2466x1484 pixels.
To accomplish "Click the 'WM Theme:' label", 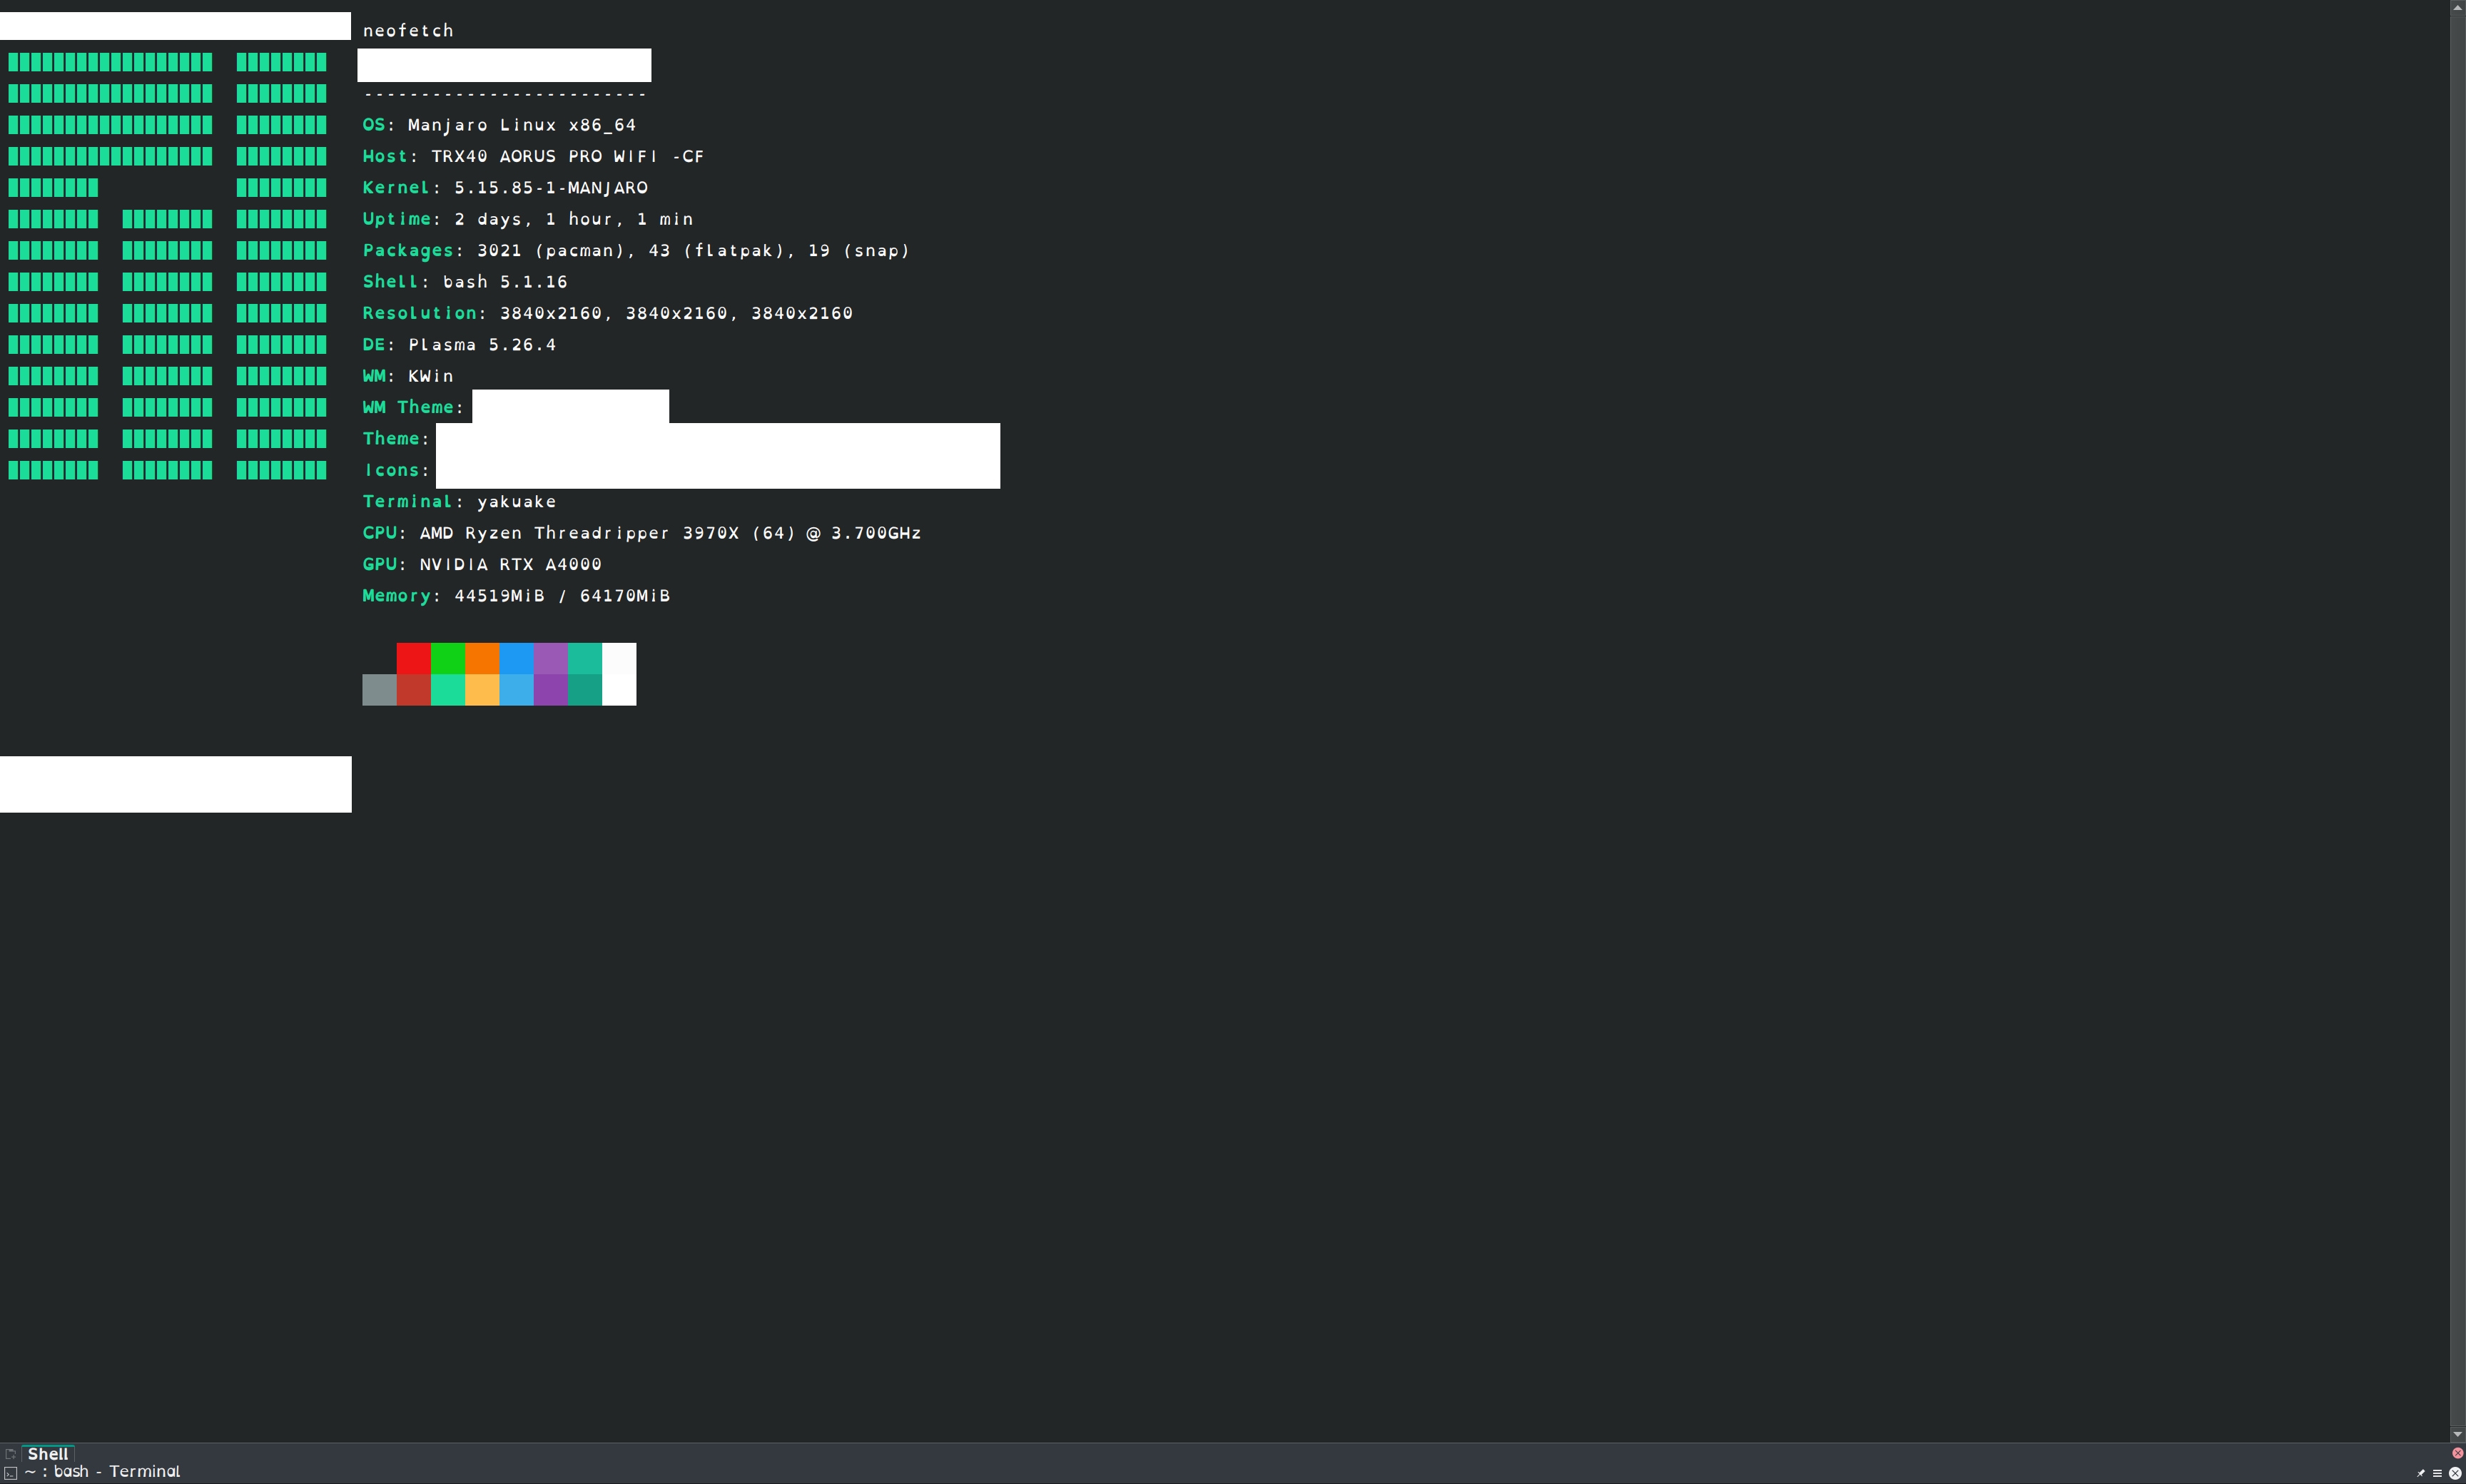I will click(x=413, y=407).
